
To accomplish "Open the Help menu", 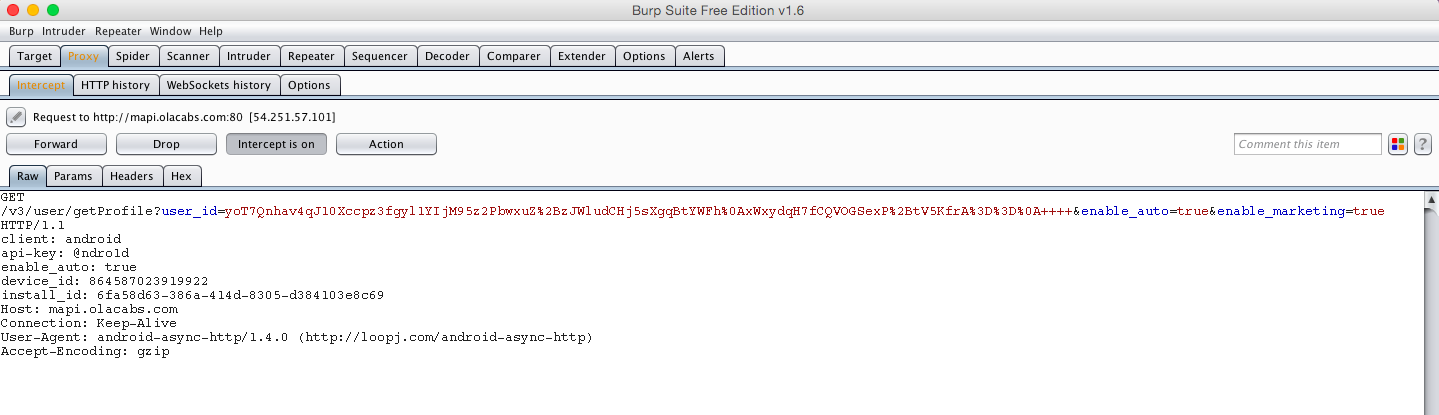I will (x=211, y=31).
